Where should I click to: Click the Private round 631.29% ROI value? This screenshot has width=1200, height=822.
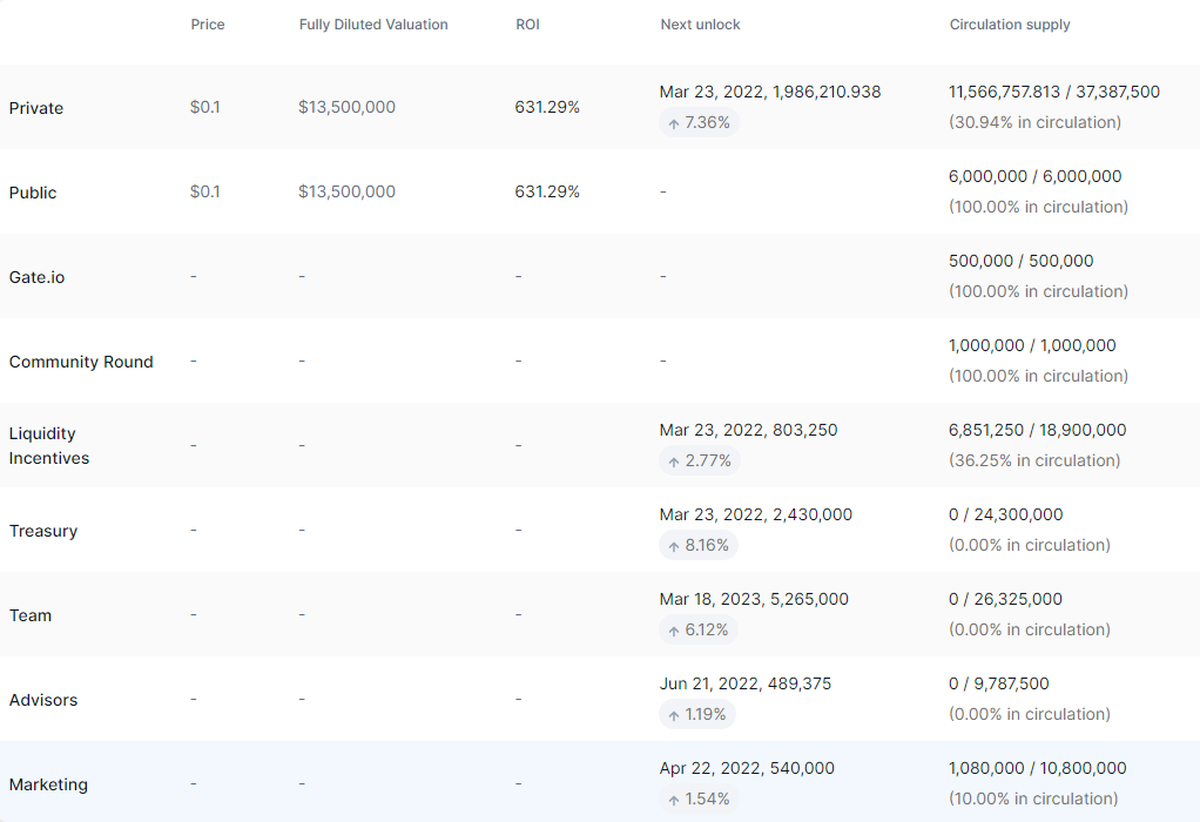pos(547,107)
